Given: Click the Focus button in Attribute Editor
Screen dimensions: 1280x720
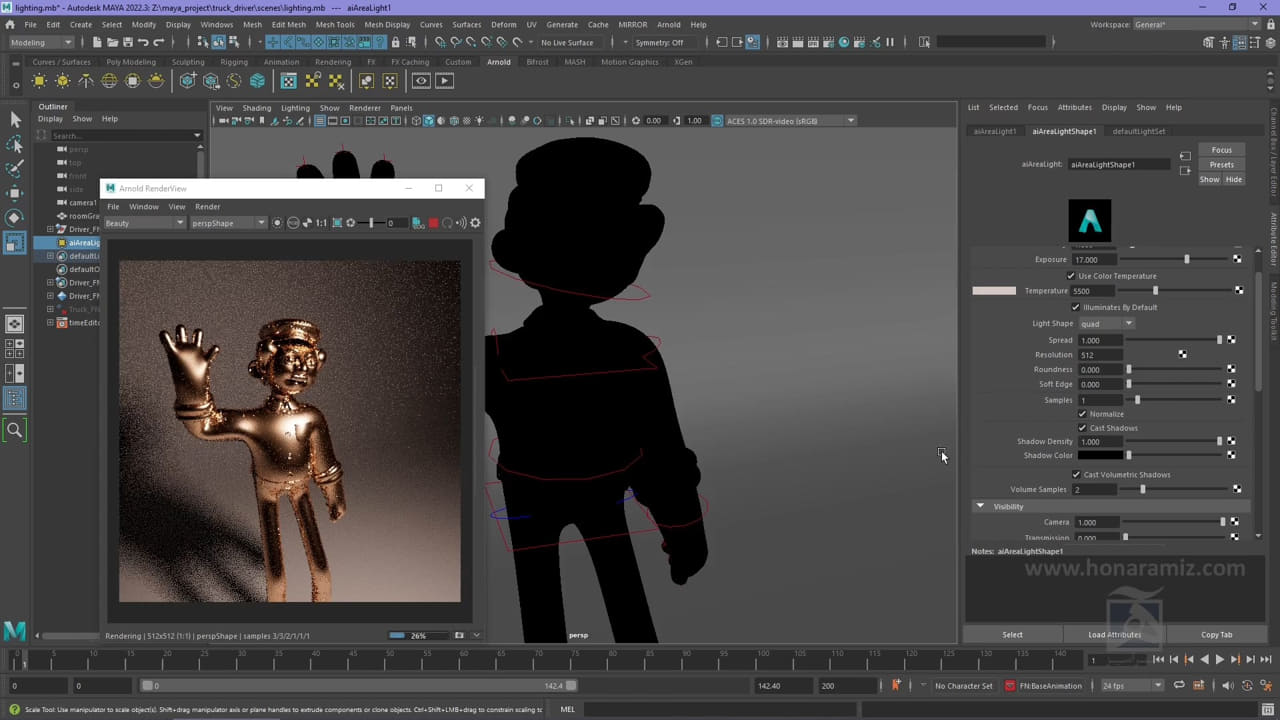Looking at the screenshot, I should pos(1221,150).
